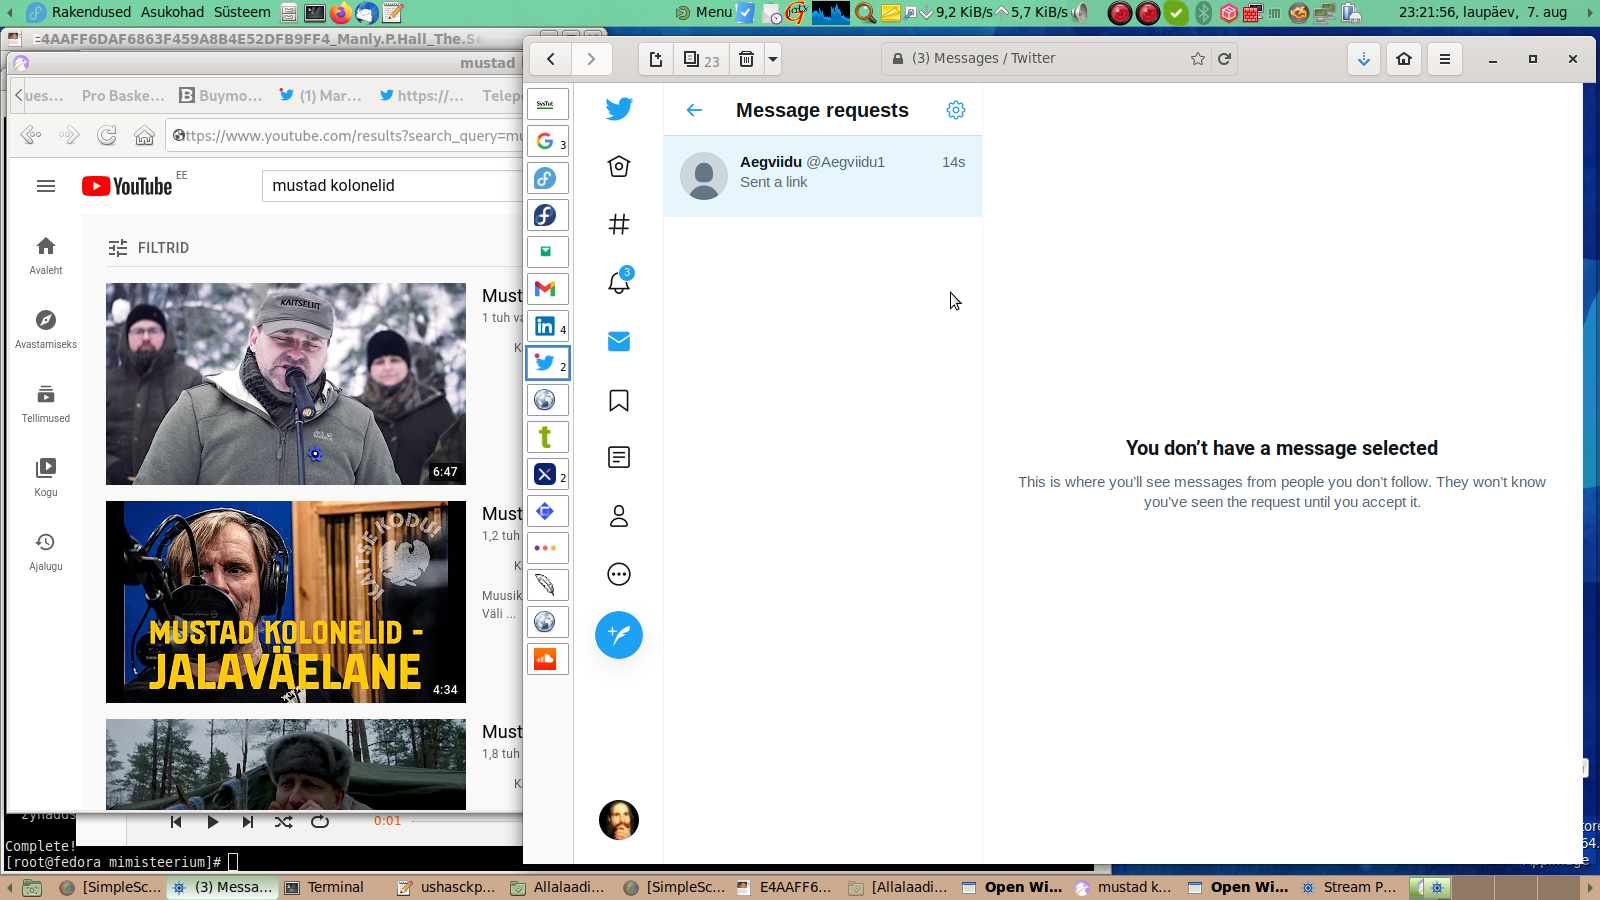Toggle repeat in media player

320,822
